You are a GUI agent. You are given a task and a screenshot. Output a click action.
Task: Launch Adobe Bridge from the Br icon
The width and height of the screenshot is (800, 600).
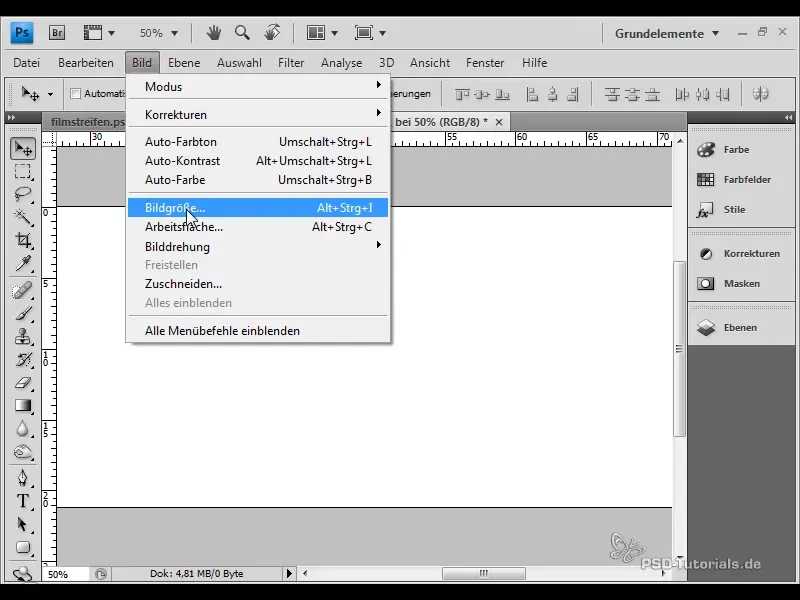pos(57,33)
